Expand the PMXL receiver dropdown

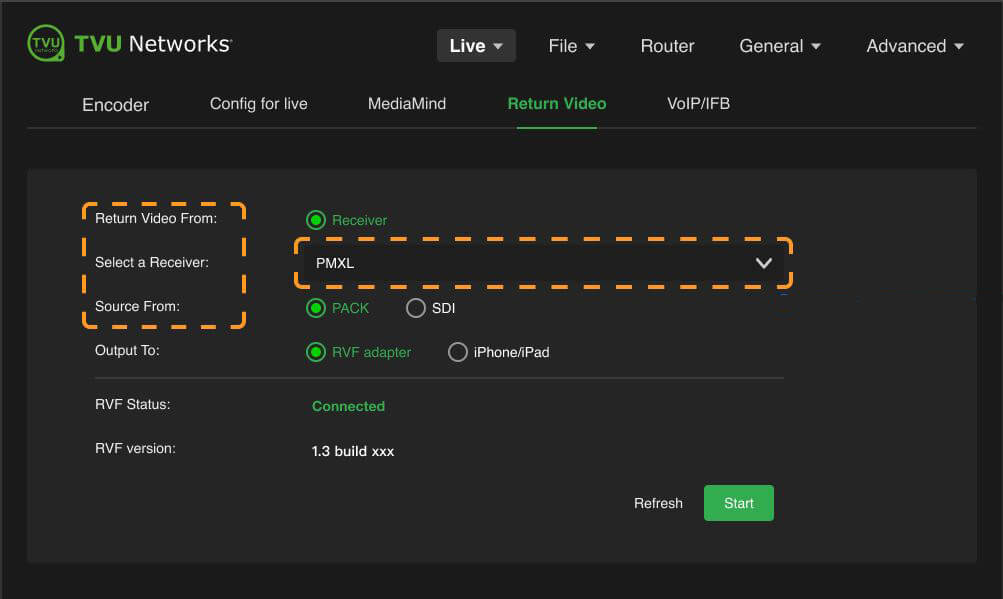click(x=544, y=263)
